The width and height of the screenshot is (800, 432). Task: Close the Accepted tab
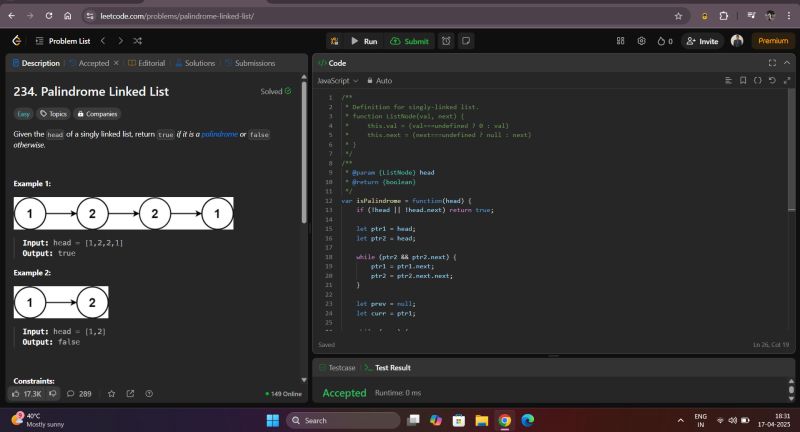click(x=116, y=63)
